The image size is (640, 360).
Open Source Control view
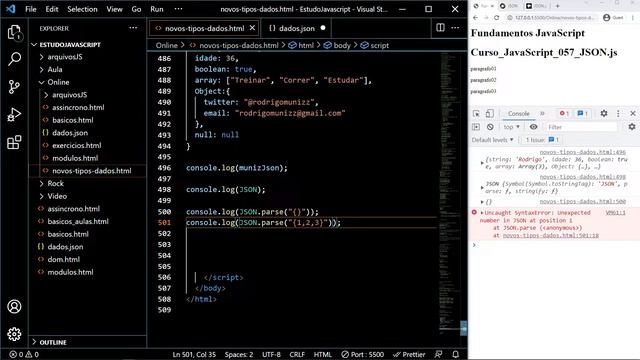(x=14, y=87)
